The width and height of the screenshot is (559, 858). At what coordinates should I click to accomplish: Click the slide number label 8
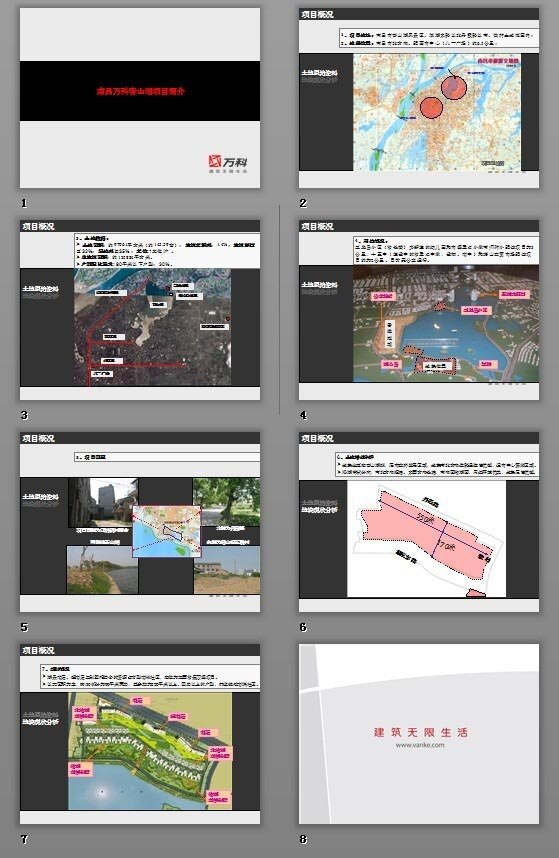[303, 839]
